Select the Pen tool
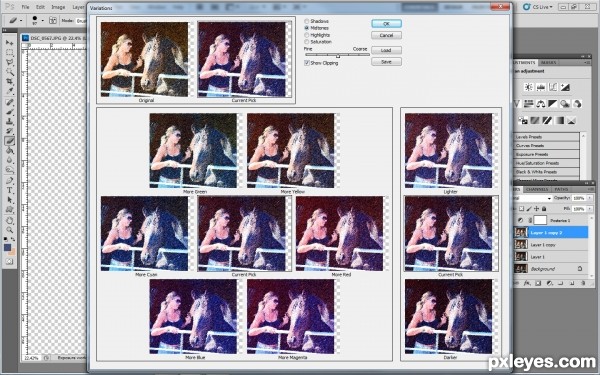 click(x=10, y=180)
